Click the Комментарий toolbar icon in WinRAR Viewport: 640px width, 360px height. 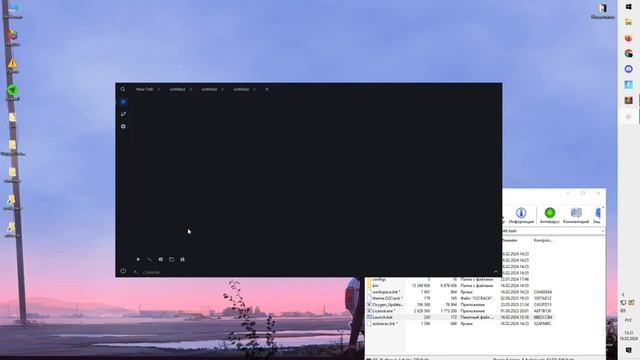(576, 216)
